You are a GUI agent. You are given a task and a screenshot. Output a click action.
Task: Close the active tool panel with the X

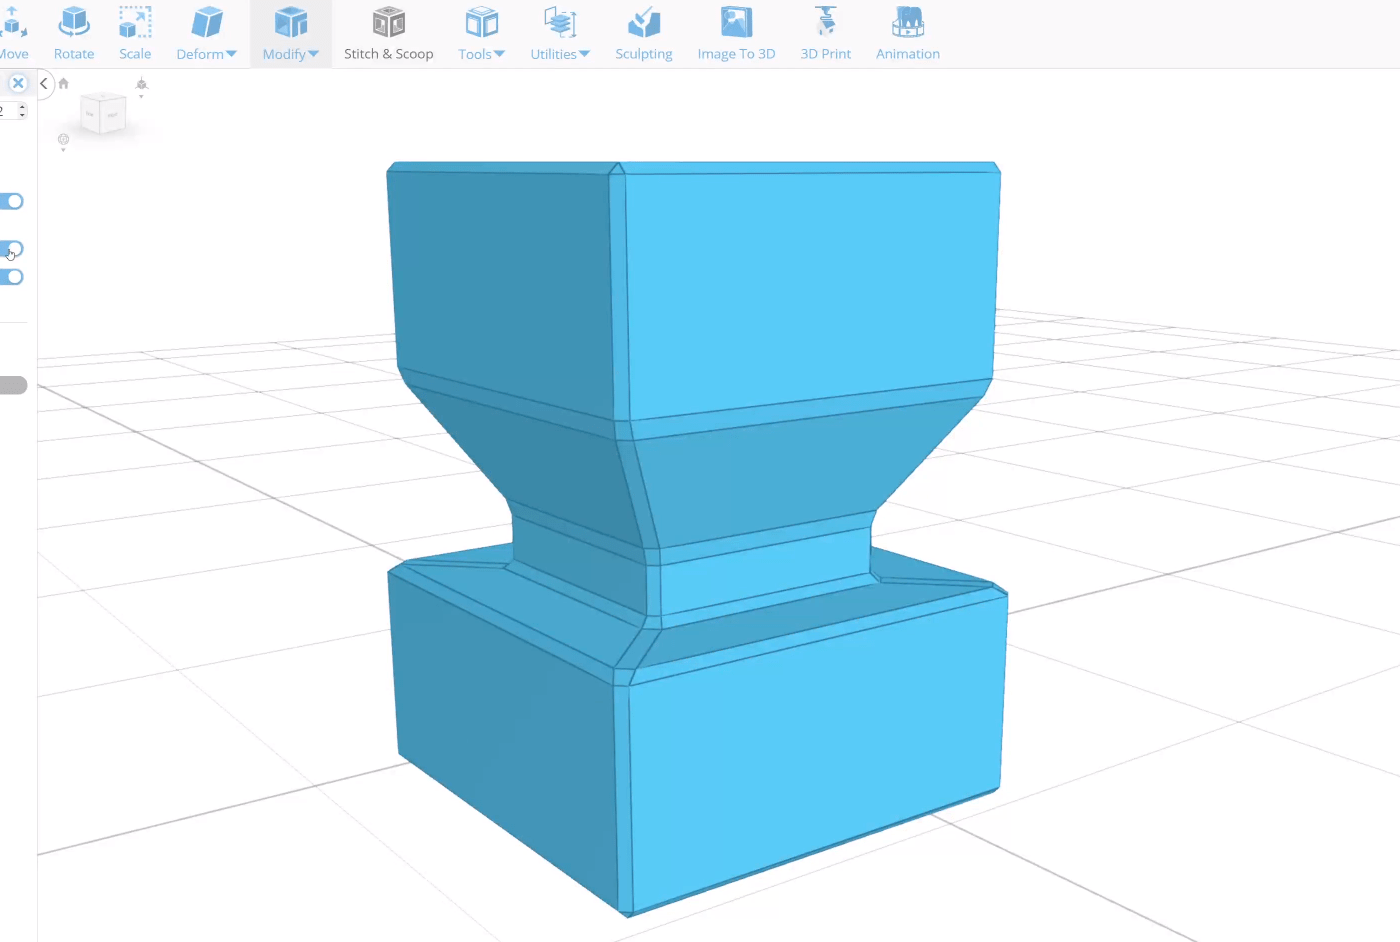coord(17,83)
